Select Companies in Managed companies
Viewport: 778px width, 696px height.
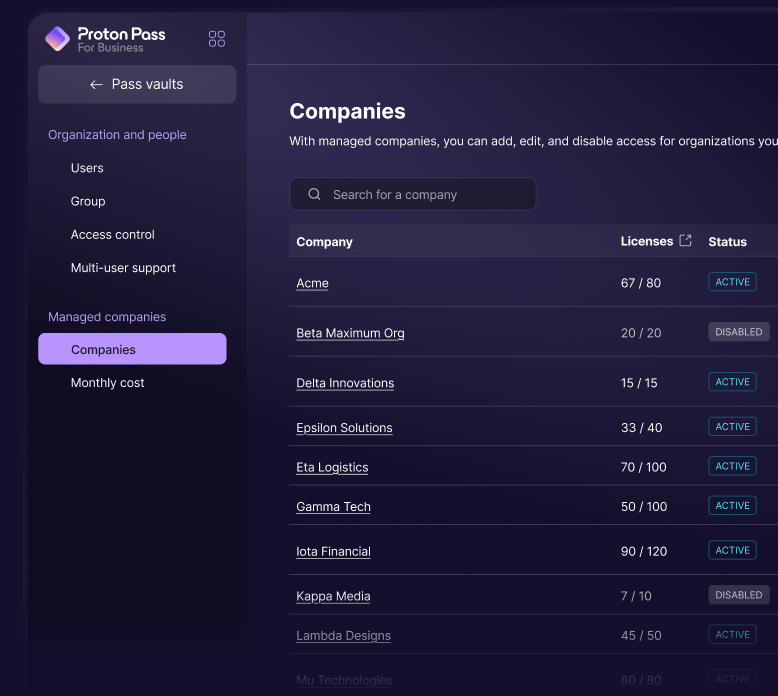click(132, 349)
